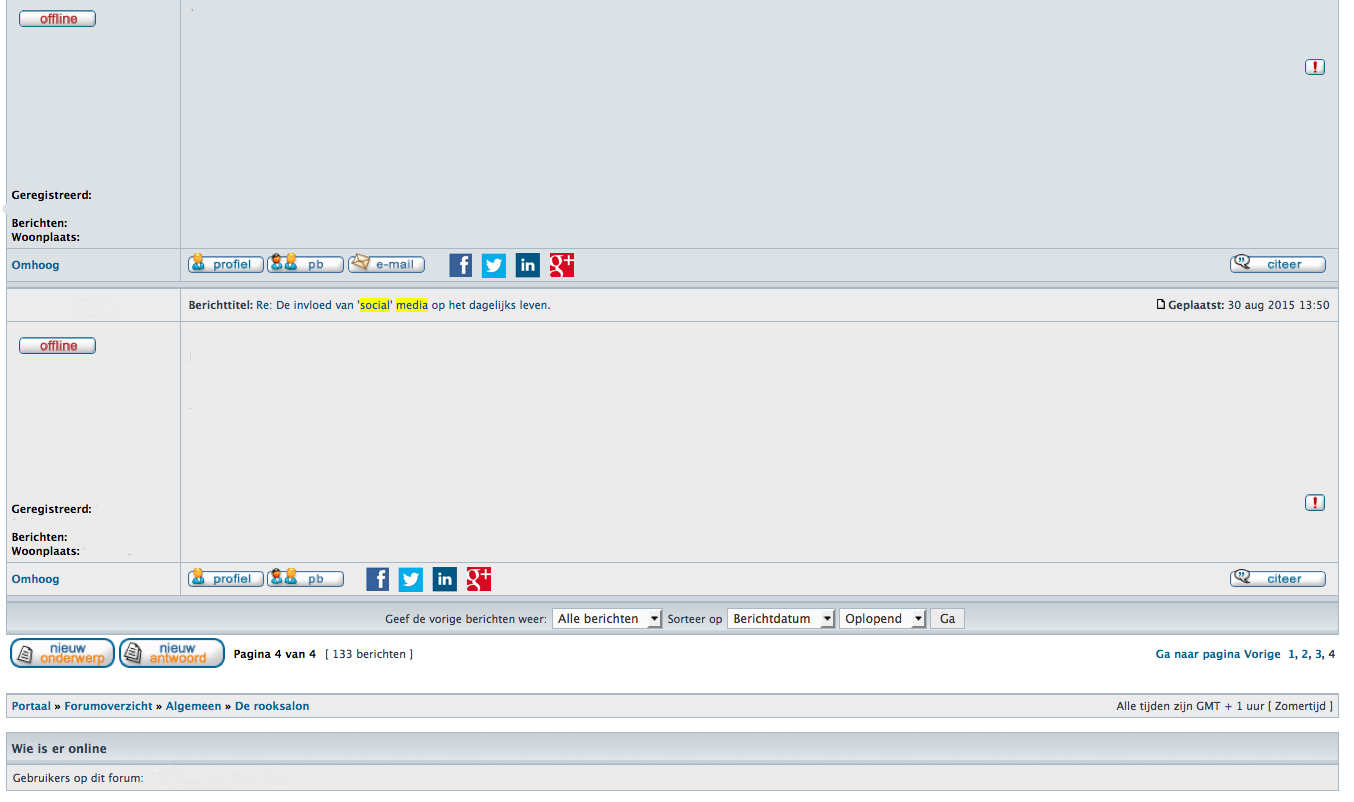Open the 'Oplopend' order dropdown
Screen dimensions: 1354x802
pos(883,619)
